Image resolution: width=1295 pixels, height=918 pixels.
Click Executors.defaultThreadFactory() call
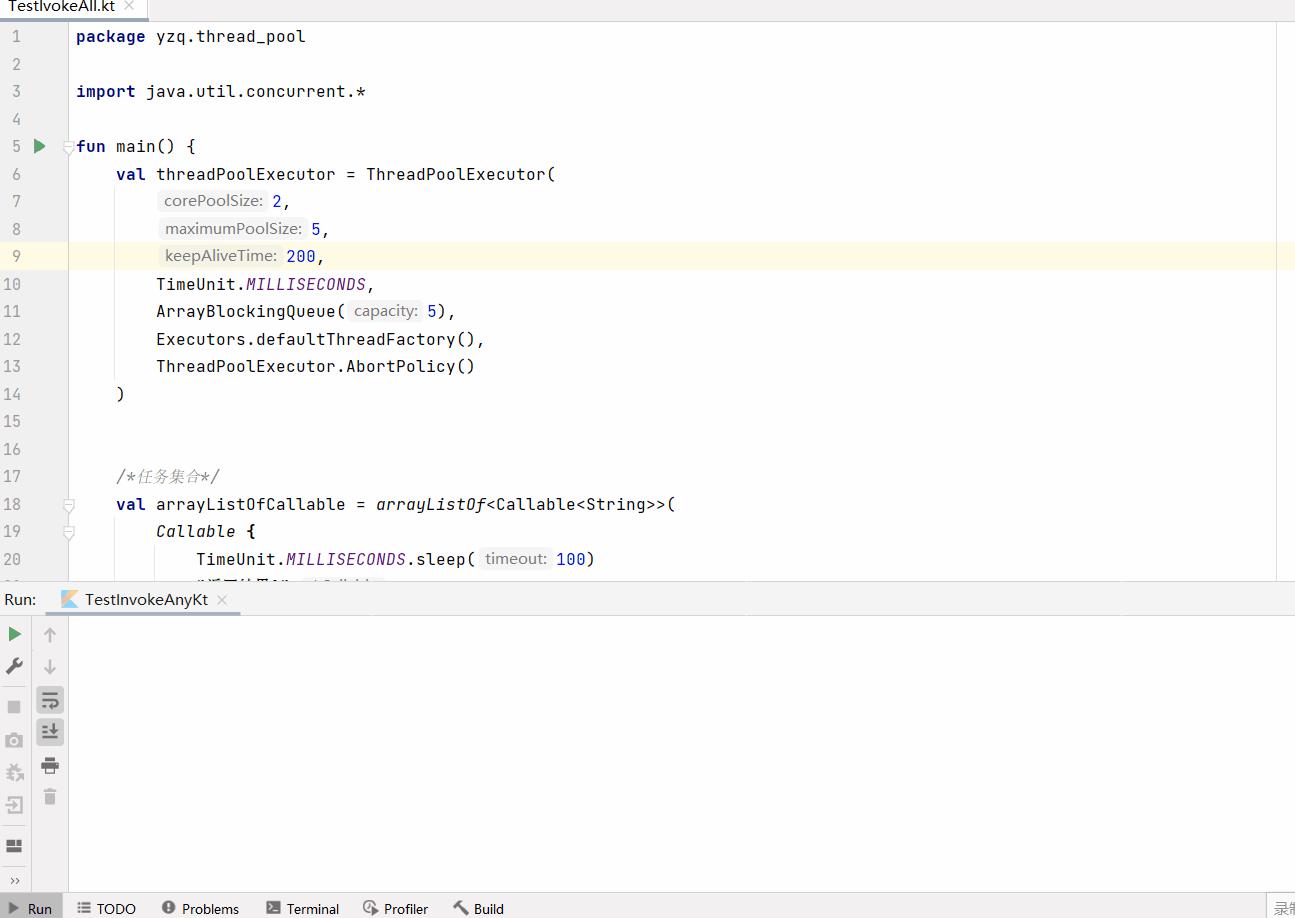pyautogui.click(x=315, y=339)
